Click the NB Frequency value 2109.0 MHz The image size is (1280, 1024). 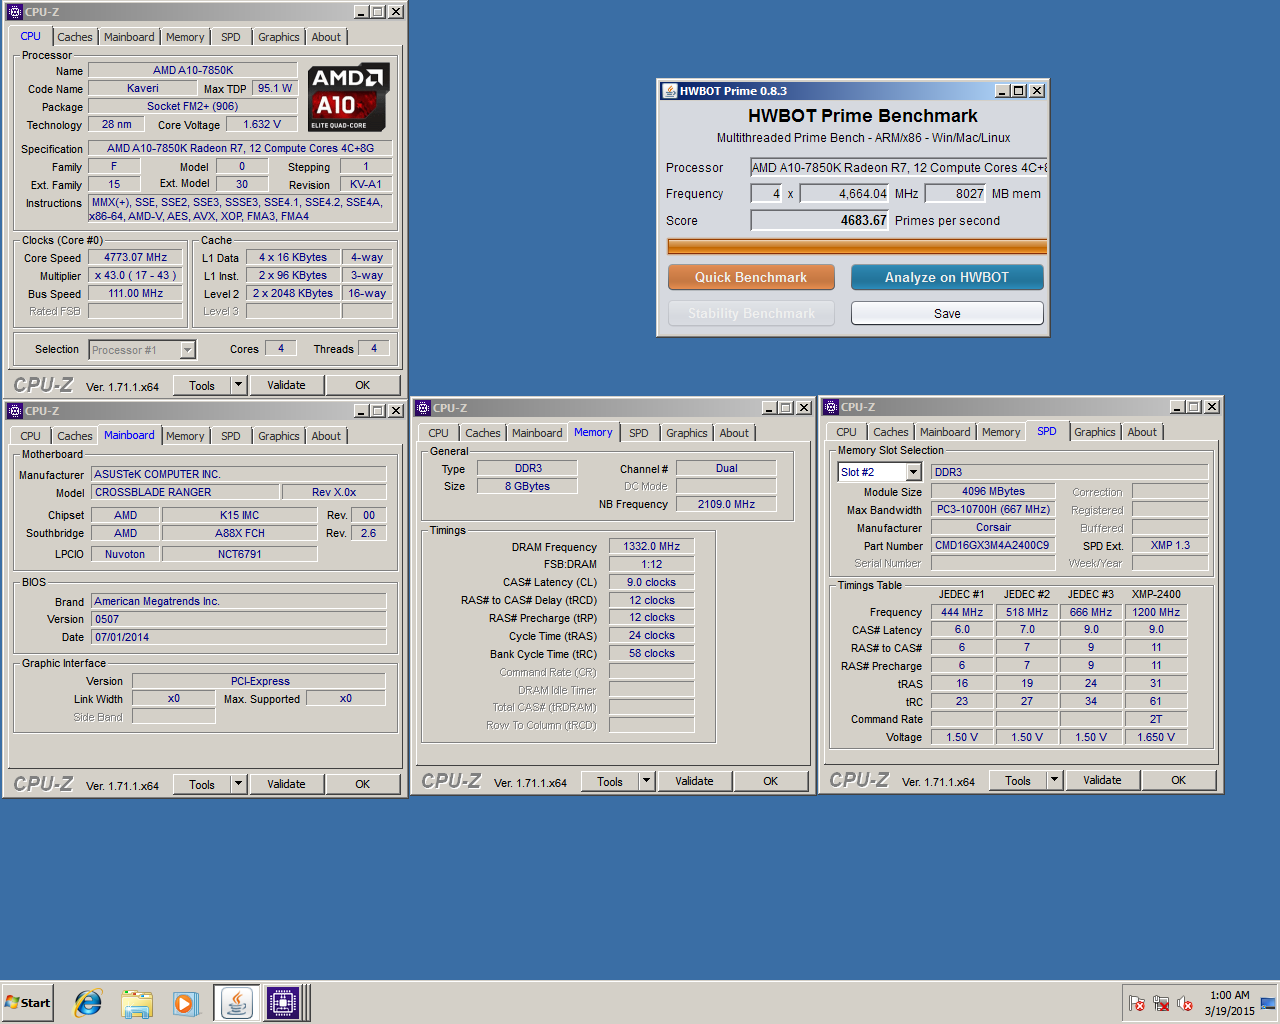coord(726,504)
